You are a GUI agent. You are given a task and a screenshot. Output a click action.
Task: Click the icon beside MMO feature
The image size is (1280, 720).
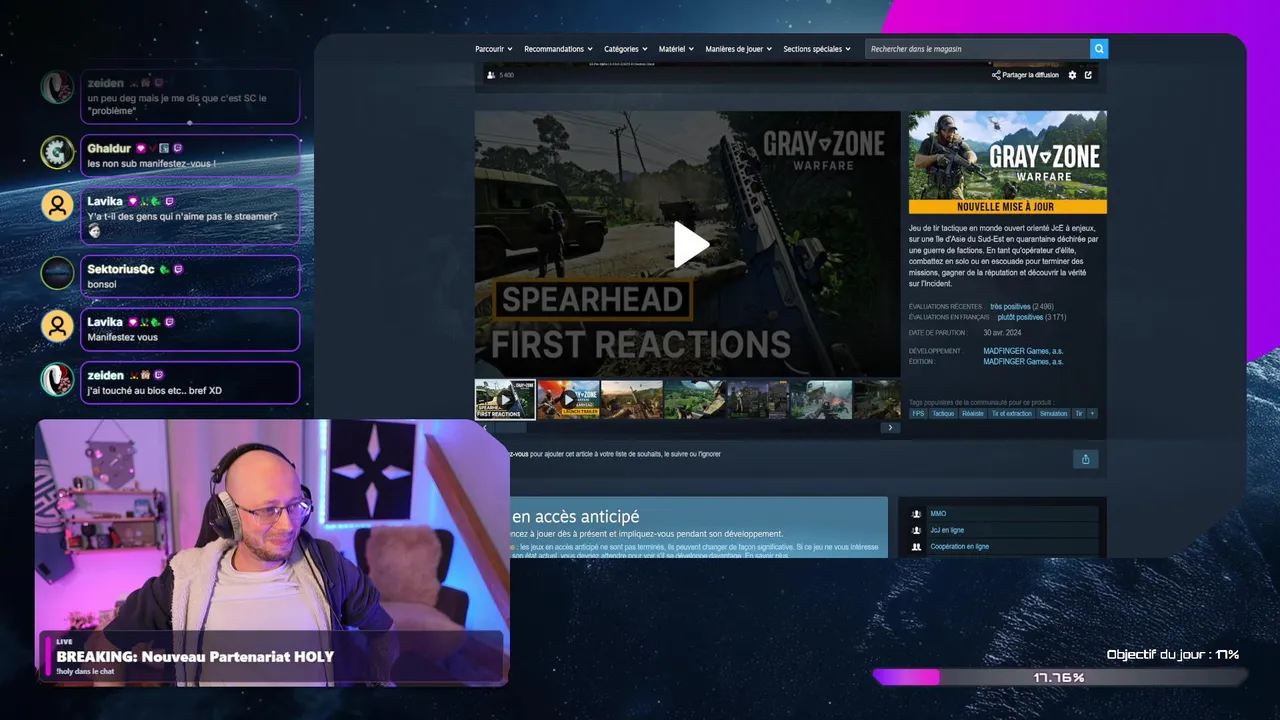tap(916, 514)
